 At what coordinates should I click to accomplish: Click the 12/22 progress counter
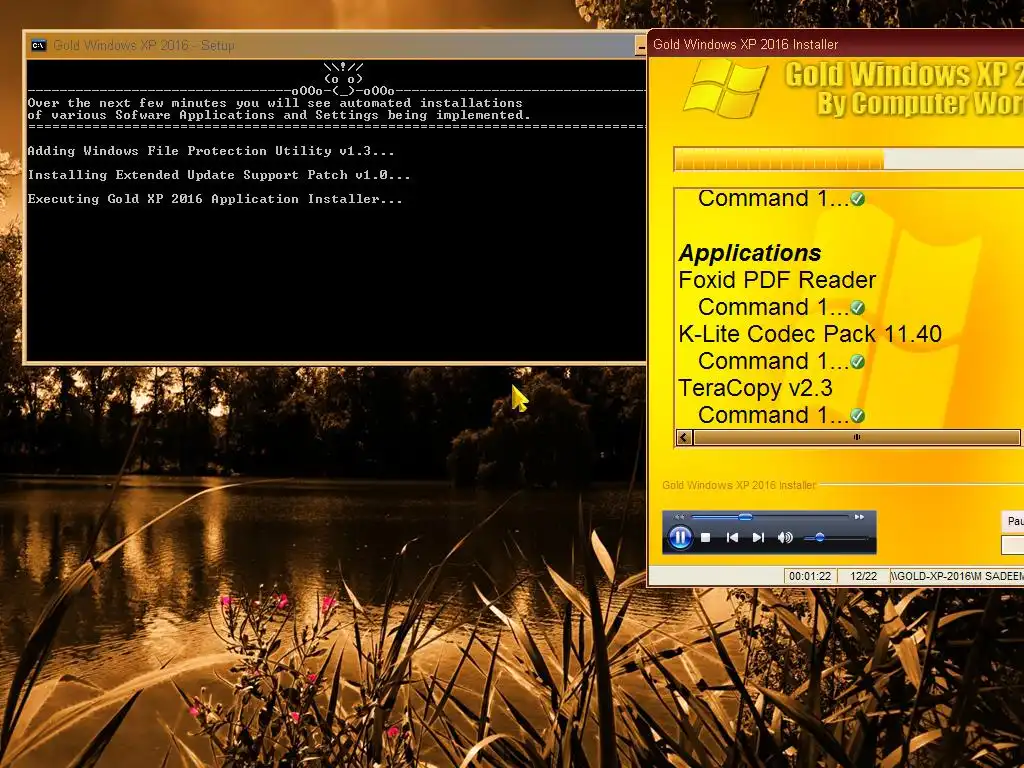point(863,576)
